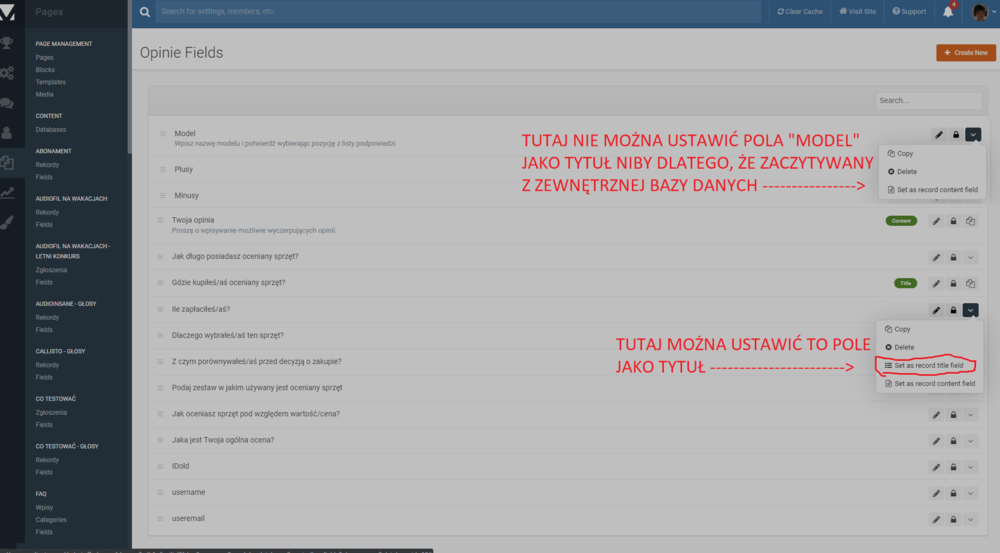Screen dimensions: 1000x553
Task: Expand the Jak długo posiadasz row dropdown
Action: [971, 258]
